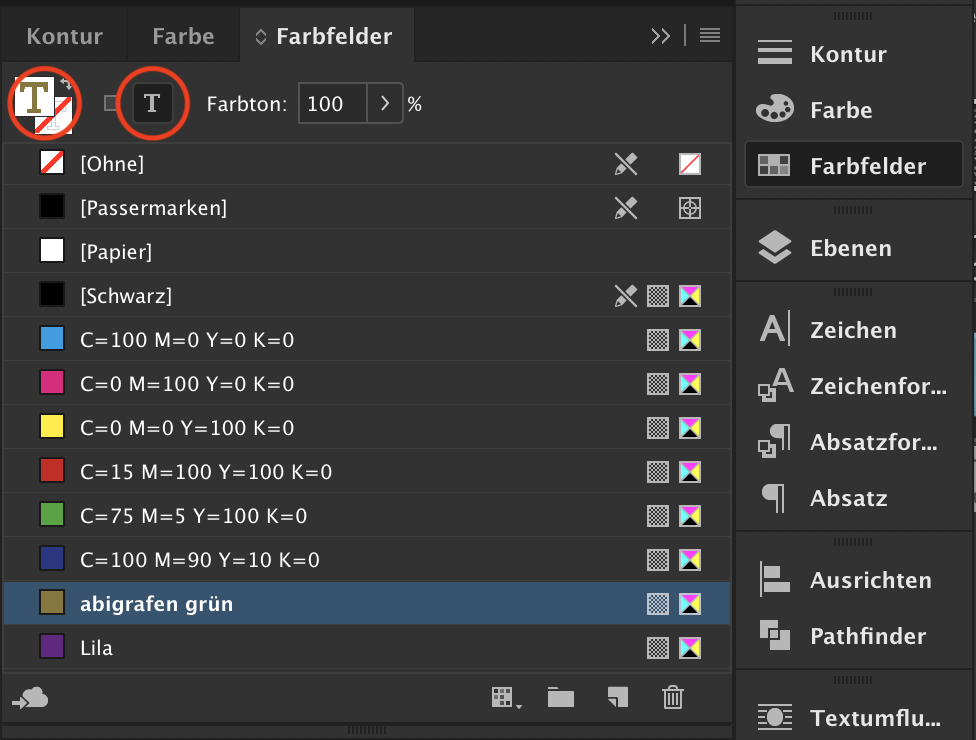This screenshot has width=976, height=740.
Task: Click the new color group folder icon
Action: pyautogui.click(x=561, y=698)
